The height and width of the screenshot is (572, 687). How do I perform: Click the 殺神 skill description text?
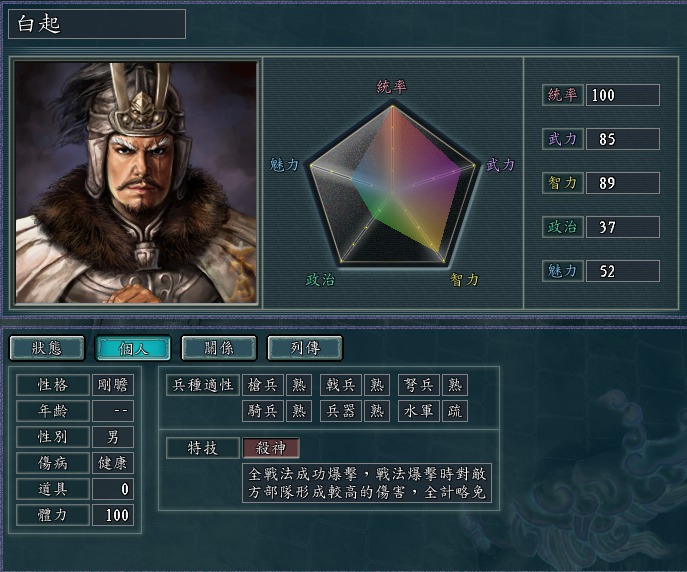click(367, 483)
